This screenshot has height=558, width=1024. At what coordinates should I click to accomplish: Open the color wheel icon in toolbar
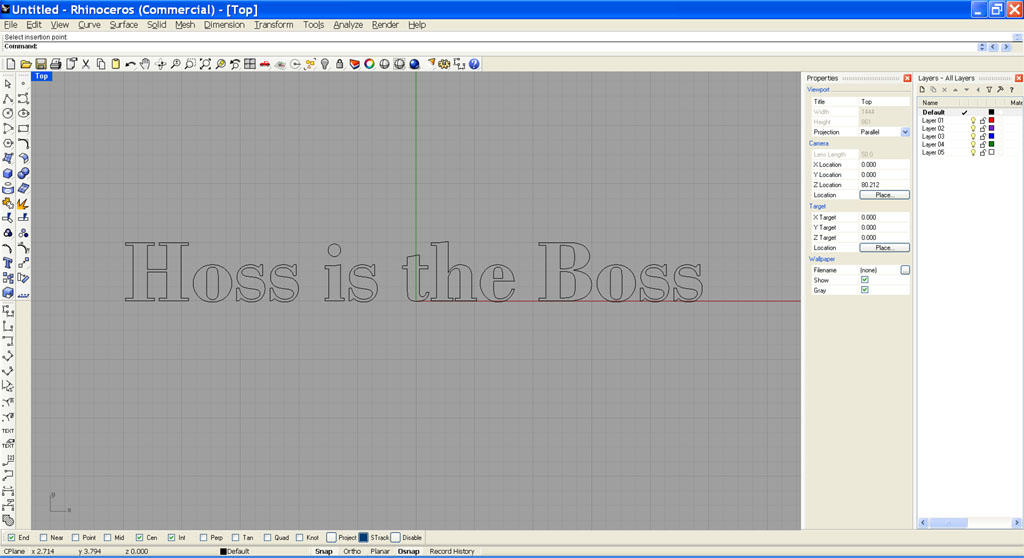pos(369,64)
